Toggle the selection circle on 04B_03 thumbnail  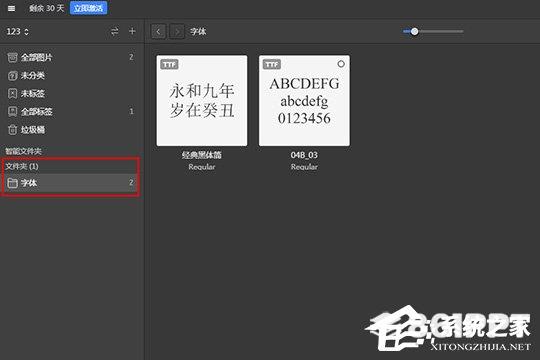point(341,64)
